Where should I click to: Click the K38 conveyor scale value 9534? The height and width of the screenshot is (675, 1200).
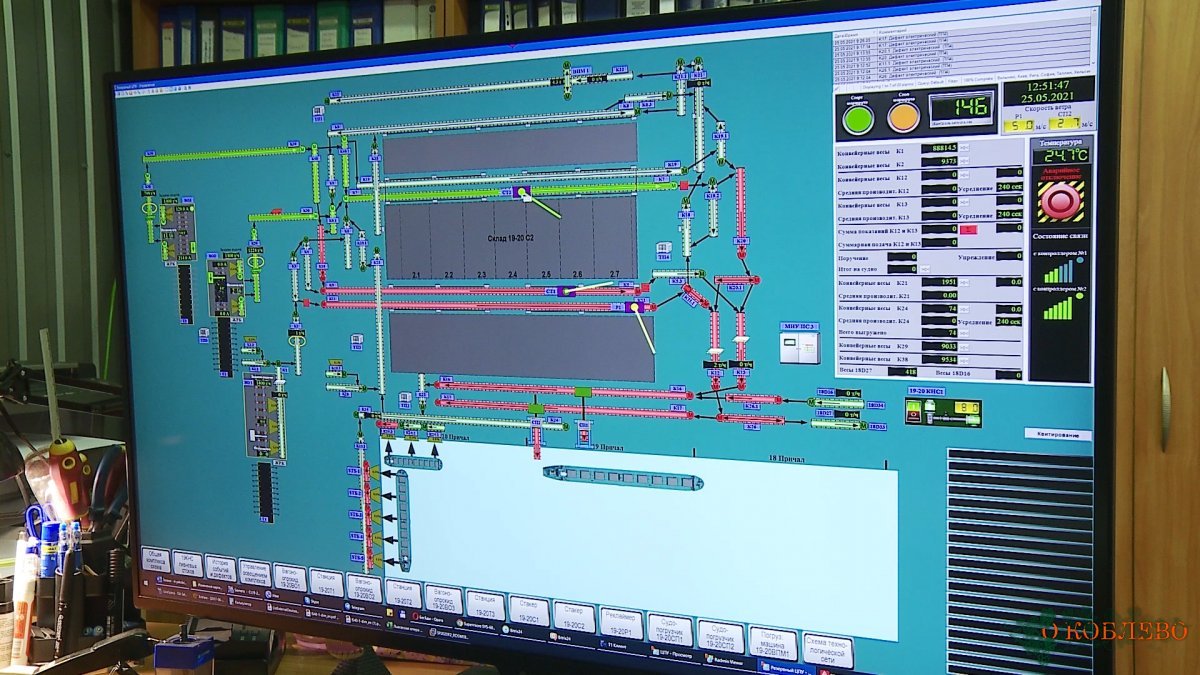click(x=939, y=359)
